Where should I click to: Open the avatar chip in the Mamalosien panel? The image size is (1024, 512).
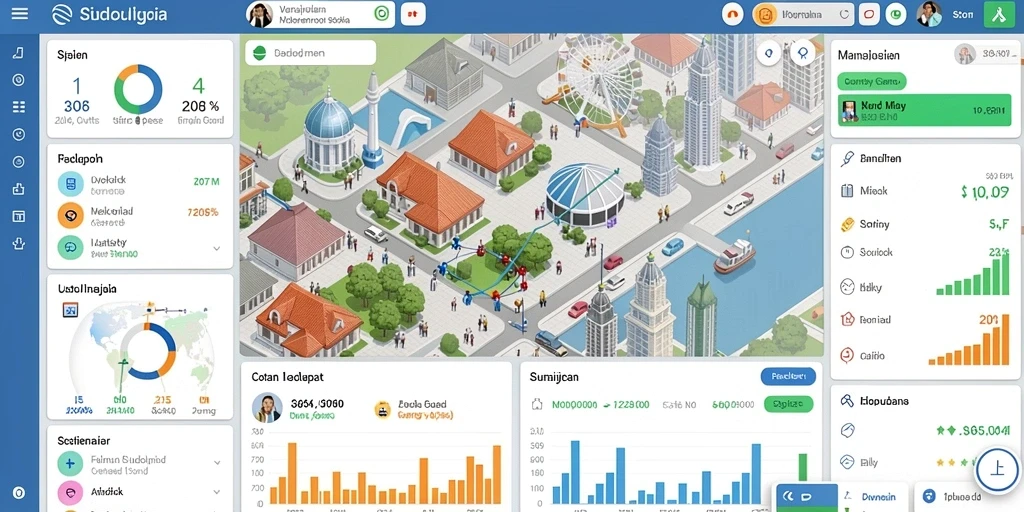(984, 54)
